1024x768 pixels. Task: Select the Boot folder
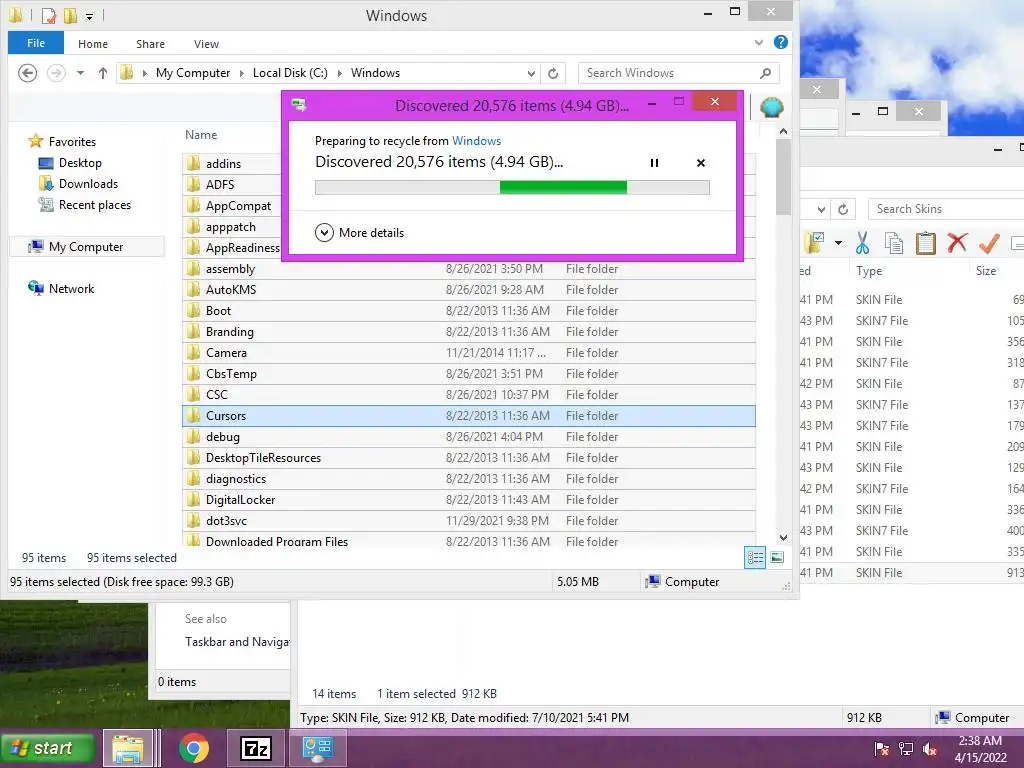click(x=469, y=311)
